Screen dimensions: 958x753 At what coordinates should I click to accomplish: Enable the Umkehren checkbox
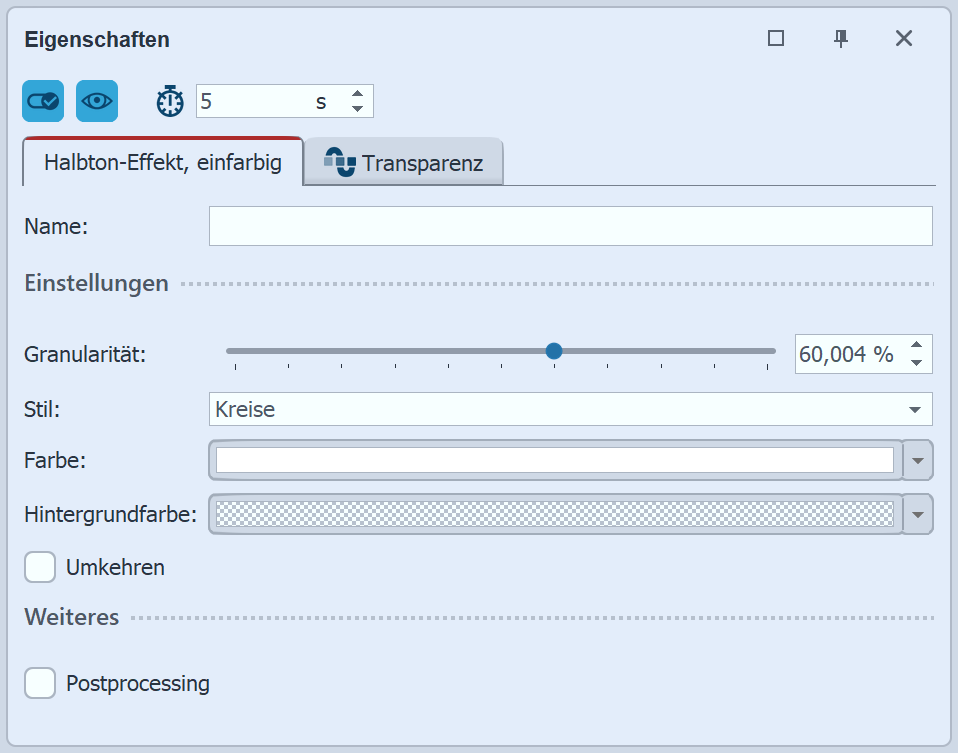click(x=40, y=567)
